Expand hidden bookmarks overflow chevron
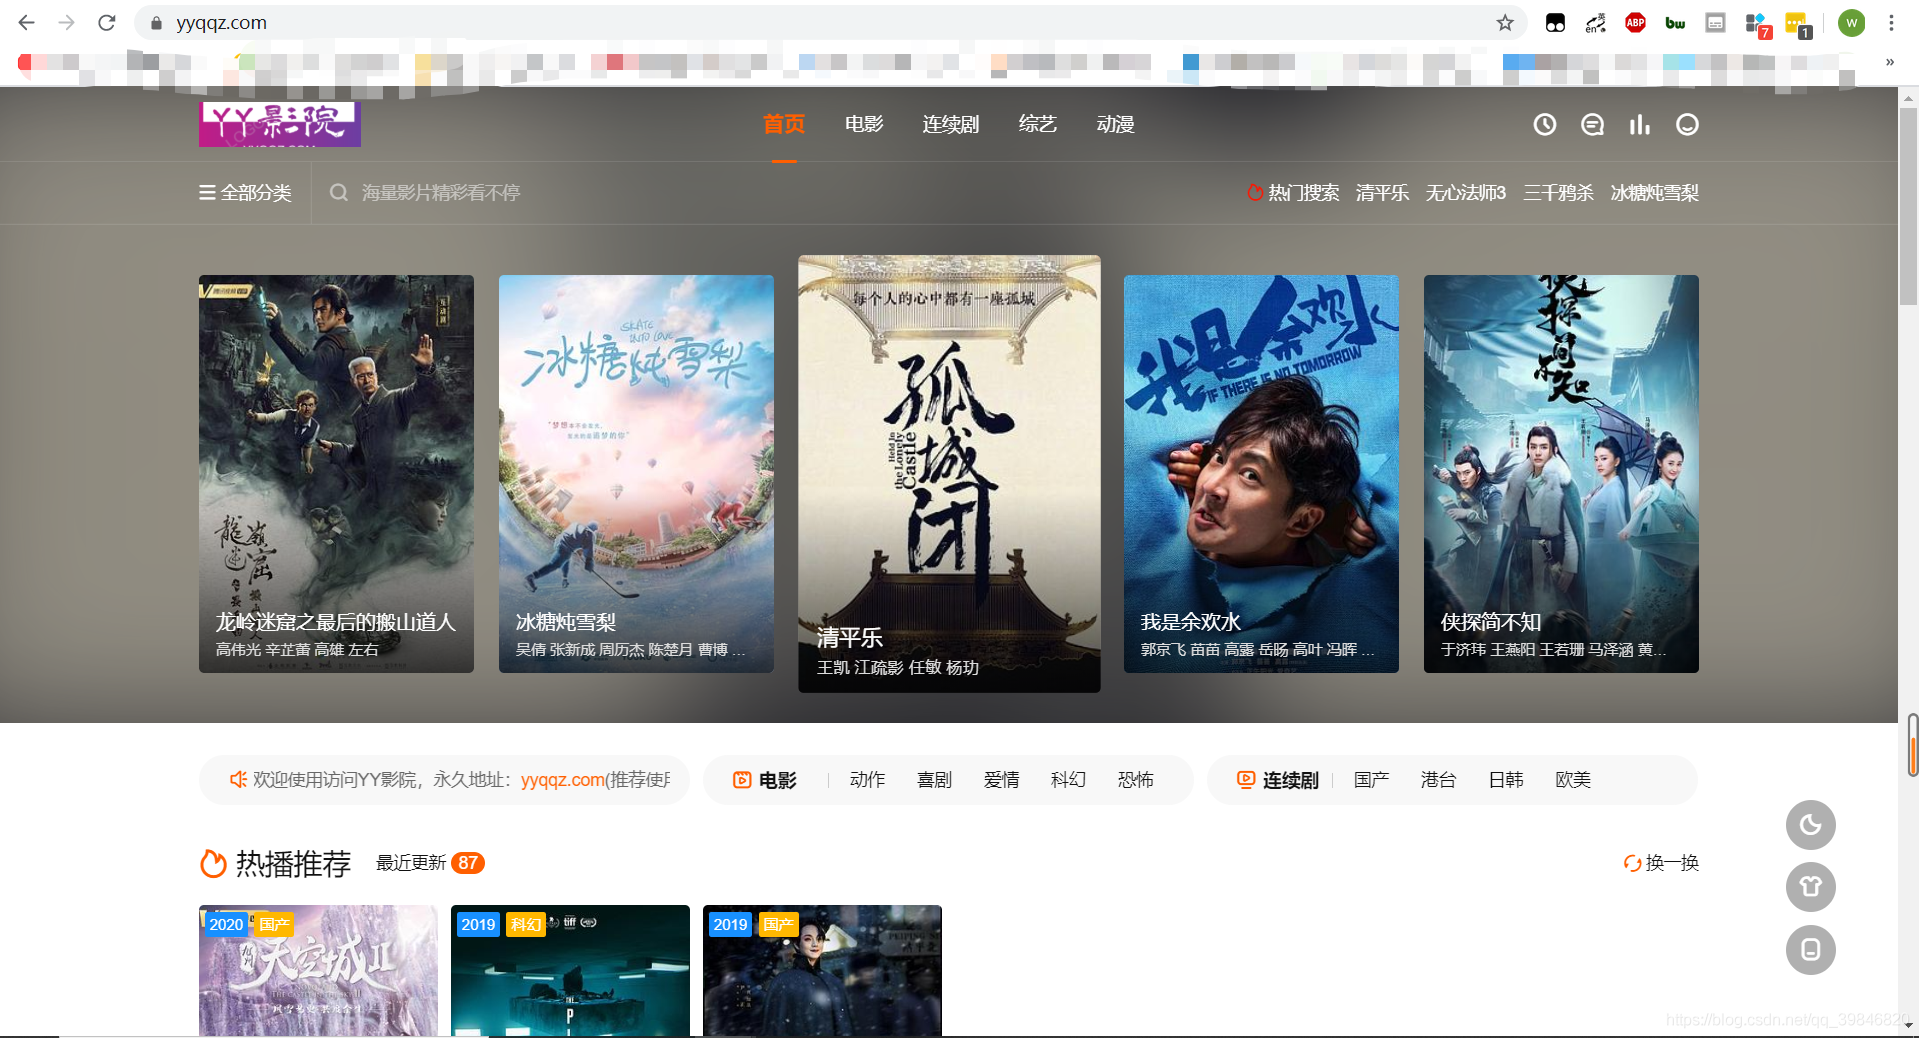The width and height of the screenshot is (1919, 1038). tap(1890, 62)
